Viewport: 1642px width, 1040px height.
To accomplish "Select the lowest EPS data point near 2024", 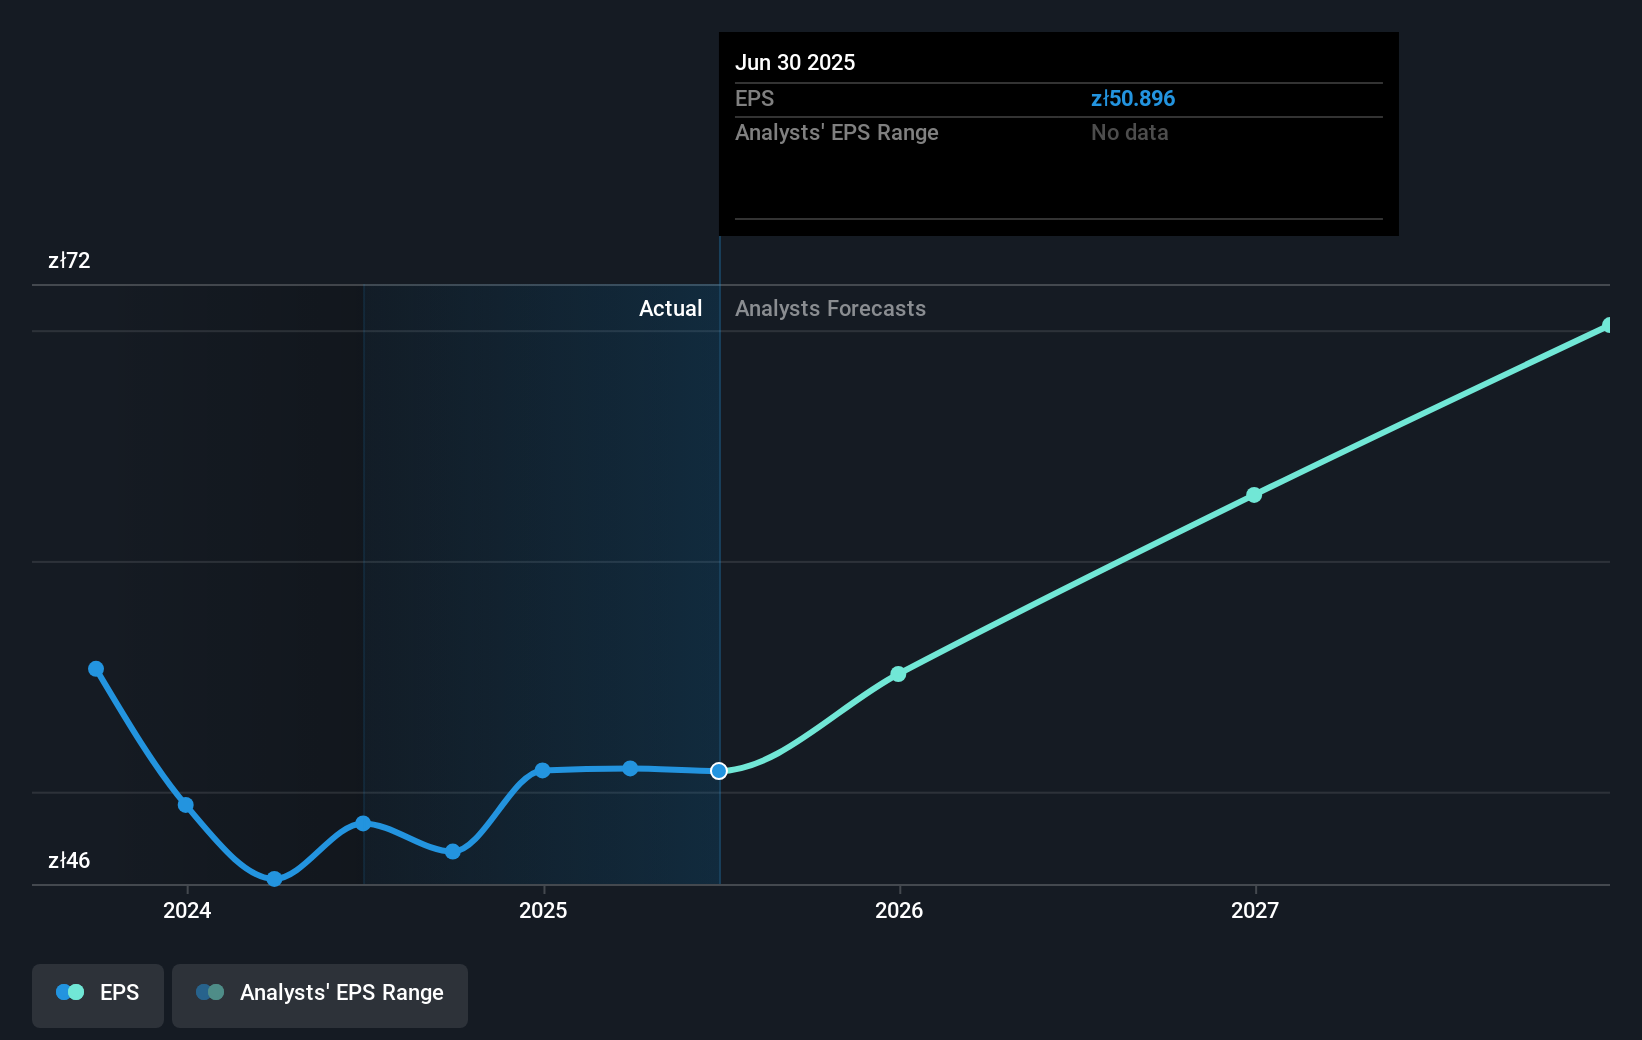I will tap(273, 879).
